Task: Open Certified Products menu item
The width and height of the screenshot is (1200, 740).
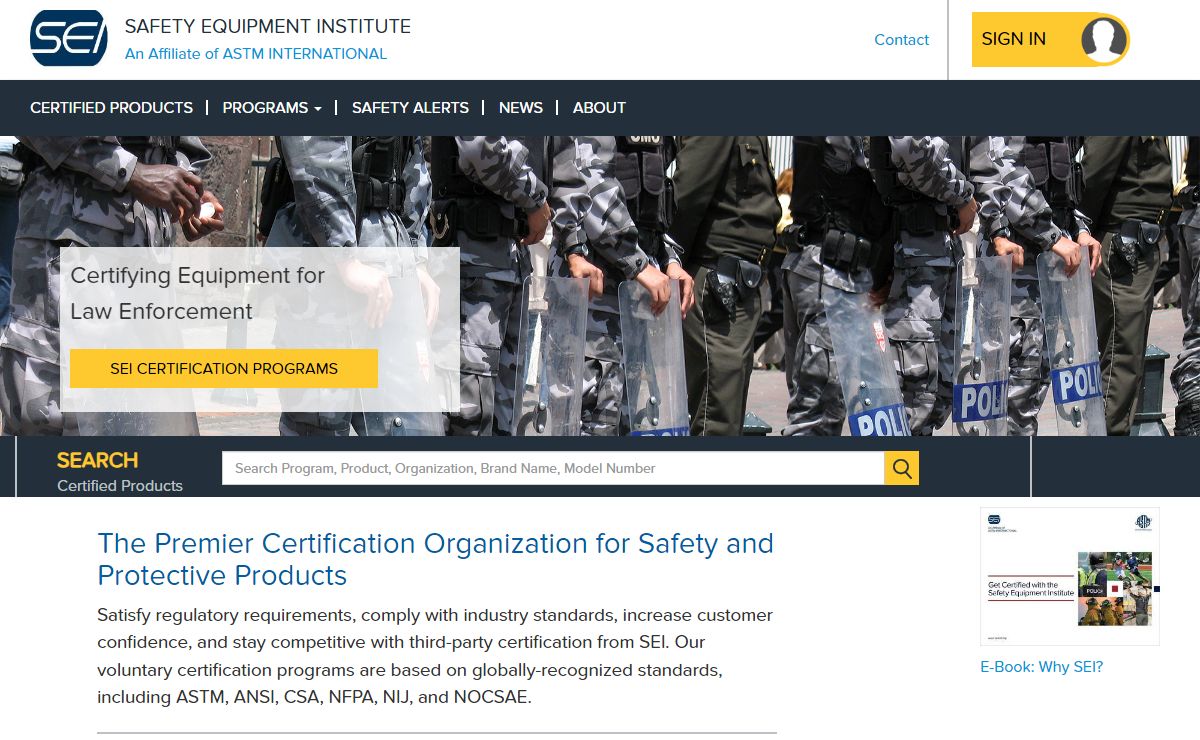Action: (111, 107)
